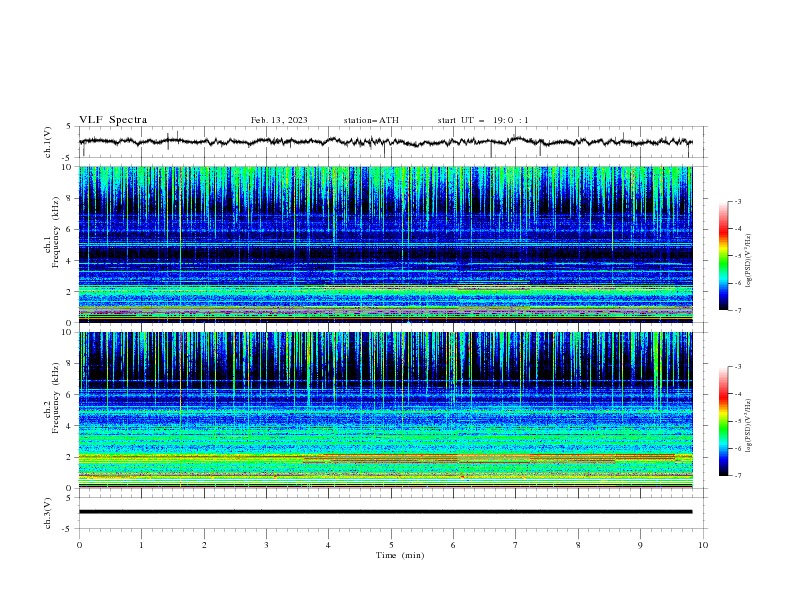Click the "4" kHz tick on ch.2 spectrogram
The height and width of the screenshot is (612, 792).
(x=71, y=426)
